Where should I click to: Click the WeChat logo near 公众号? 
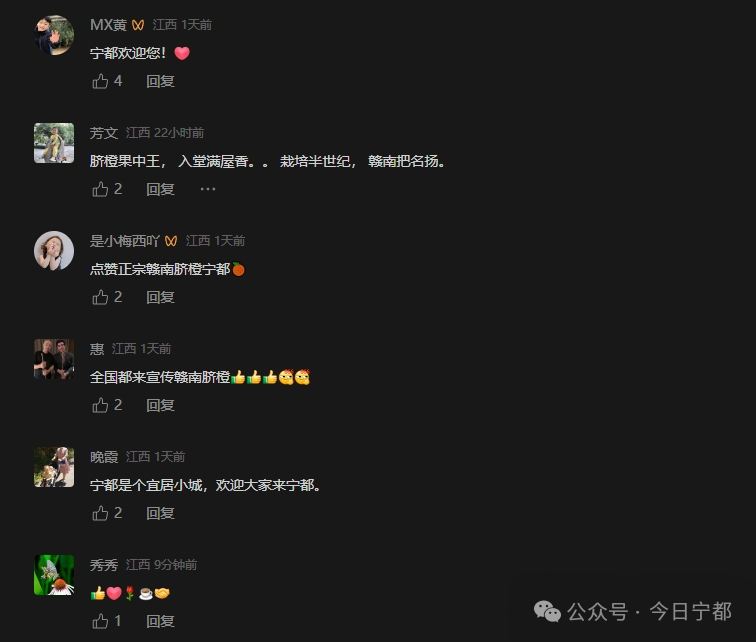tap(547, 611)
